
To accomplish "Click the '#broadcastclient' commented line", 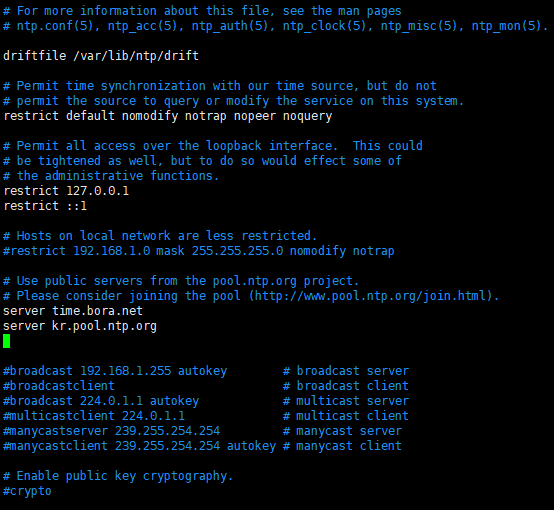I will coord(59,386).
